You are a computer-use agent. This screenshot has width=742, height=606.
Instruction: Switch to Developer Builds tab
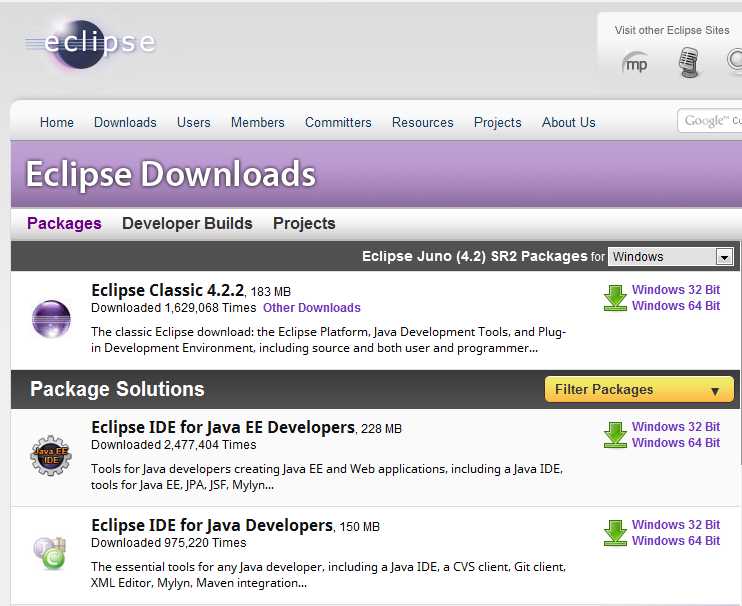(187, 223)
